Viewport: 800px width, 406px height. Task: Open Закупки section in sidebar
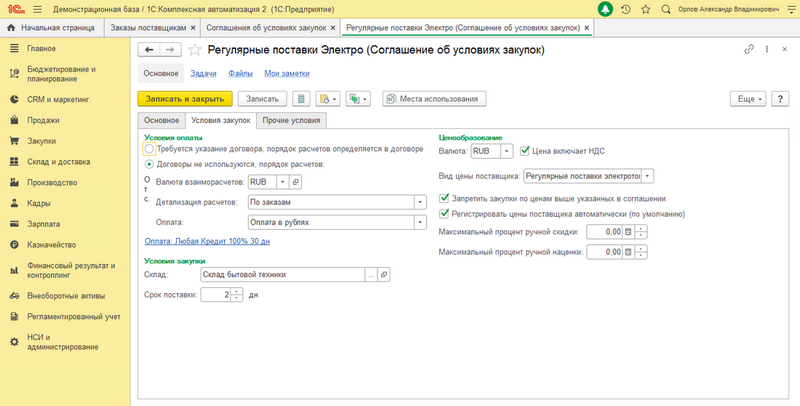(x=42, y=141)
